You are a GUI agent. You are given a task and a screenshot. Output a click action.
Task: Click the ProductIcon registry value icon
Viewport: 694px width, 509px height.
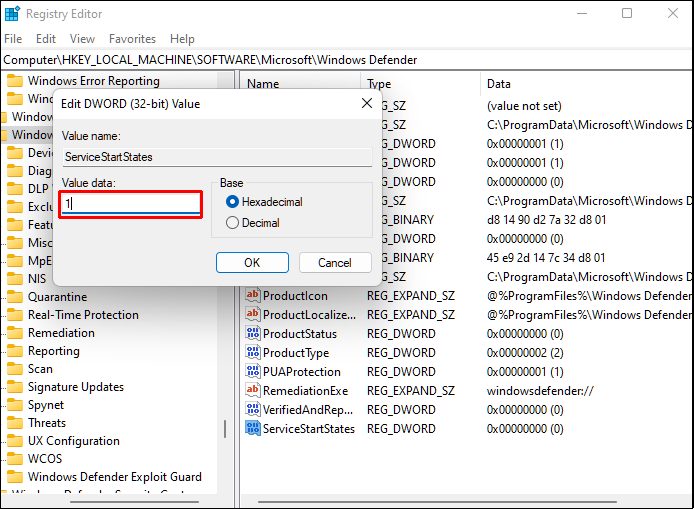point(253,296)
